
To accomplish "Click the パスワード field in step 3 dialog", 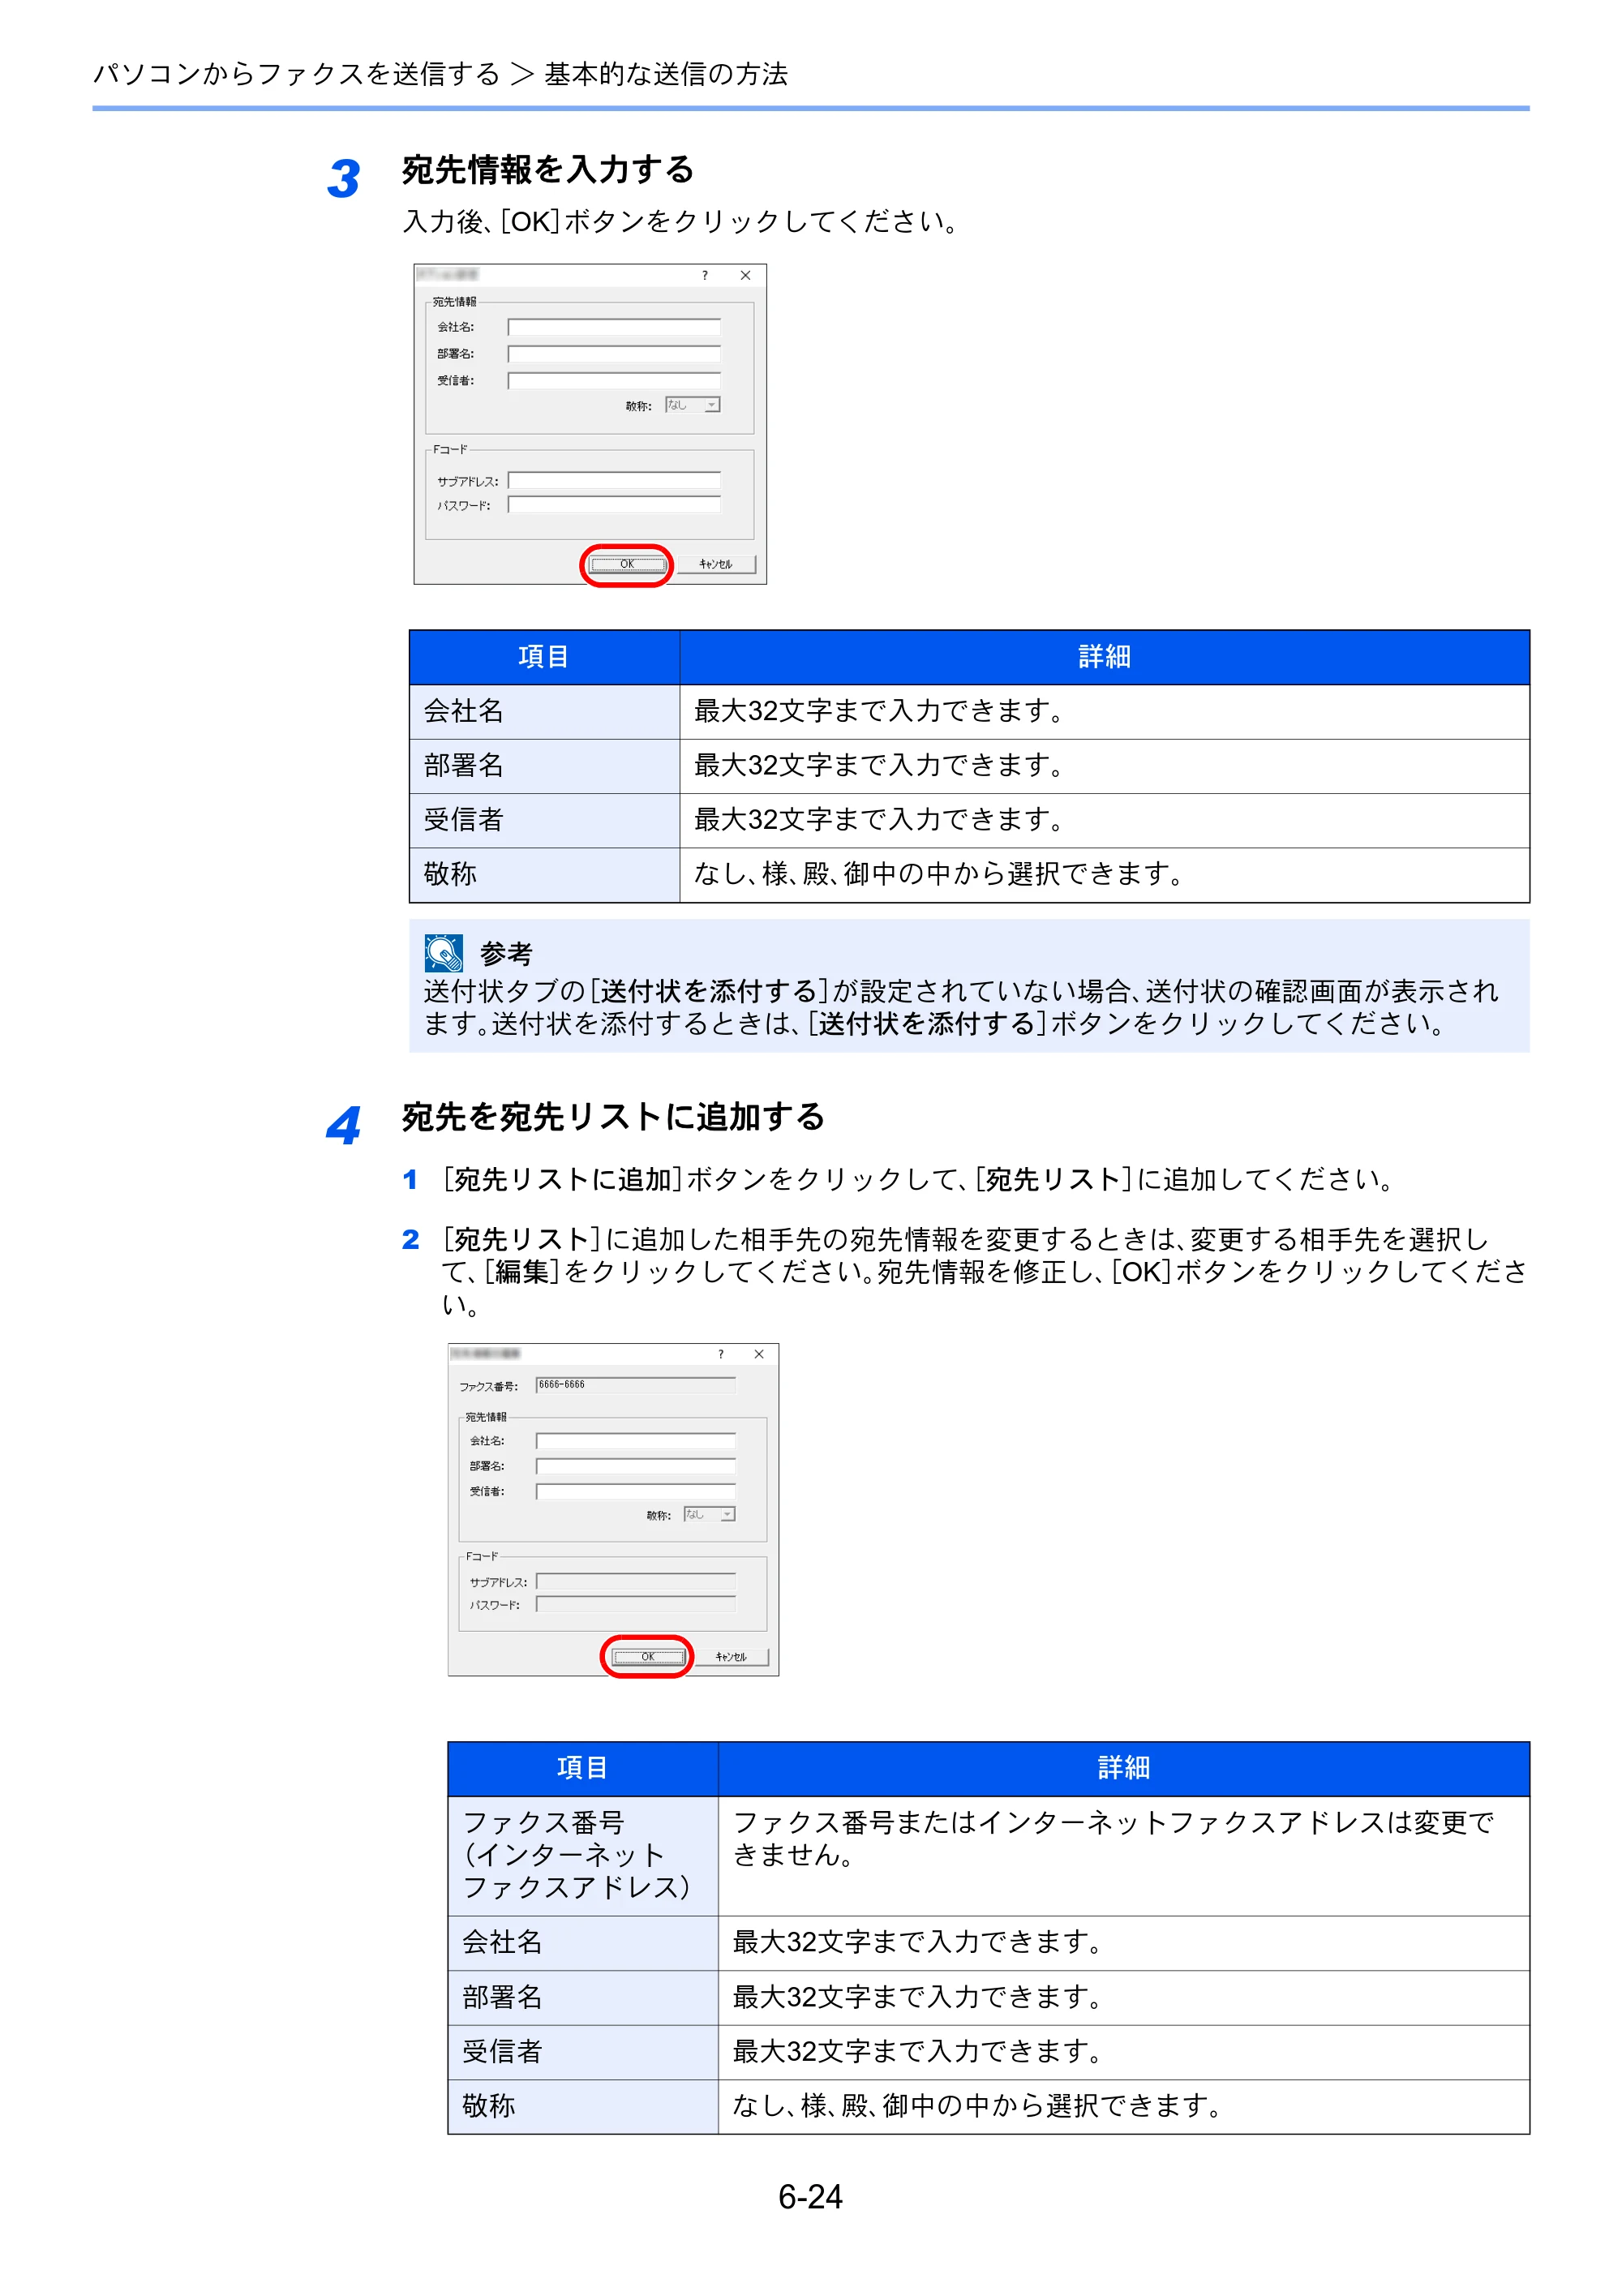I will (614, 505).
